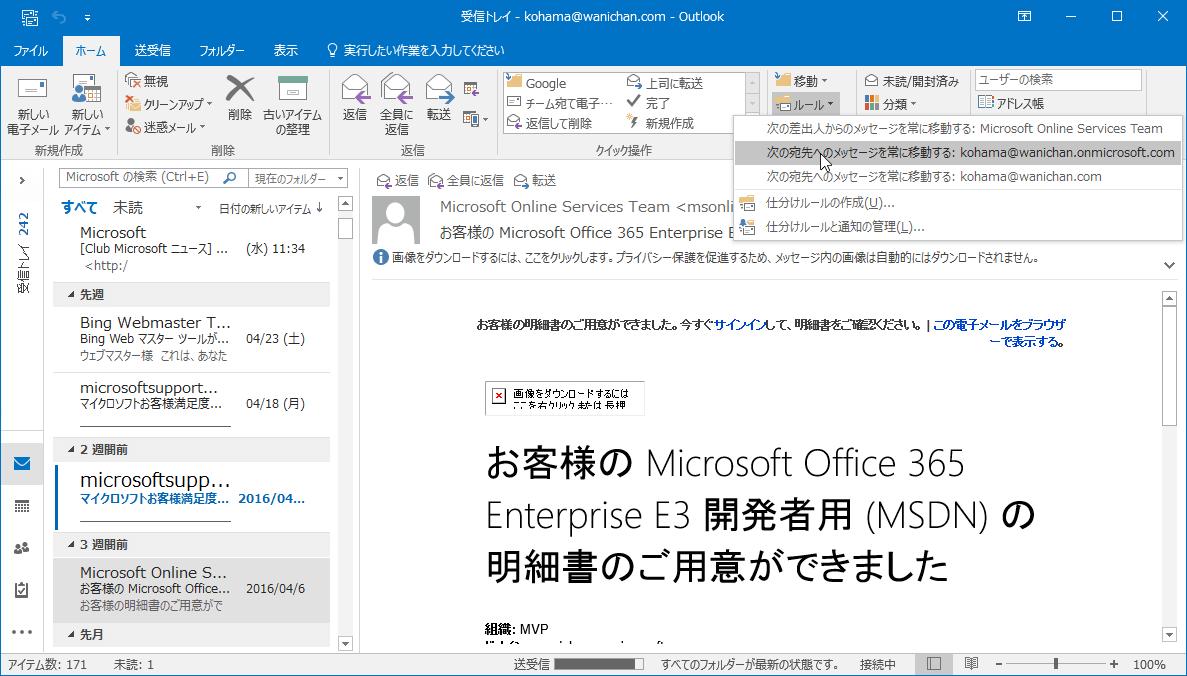Click the アドレス帳 address book button
This screenshot has width=1187, height=676.
(x=1011, y=103)
